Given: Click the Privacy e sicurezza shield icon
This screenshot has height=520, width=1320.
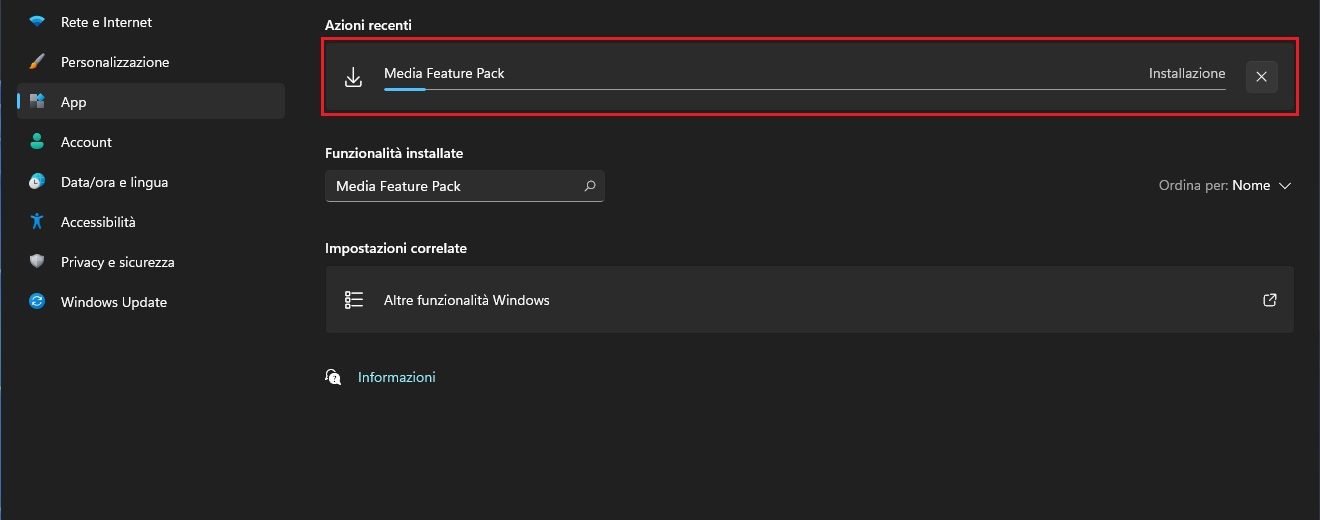Looking at the screenshot, I should click(37, 262).
